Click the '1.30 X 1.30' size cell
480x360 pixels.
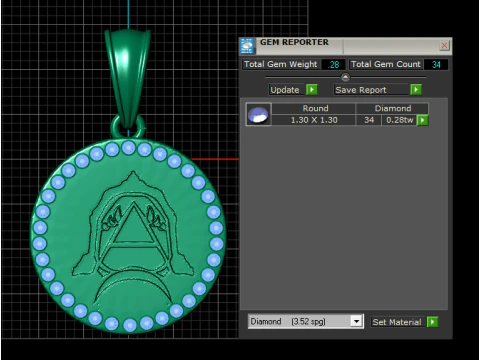314,120
